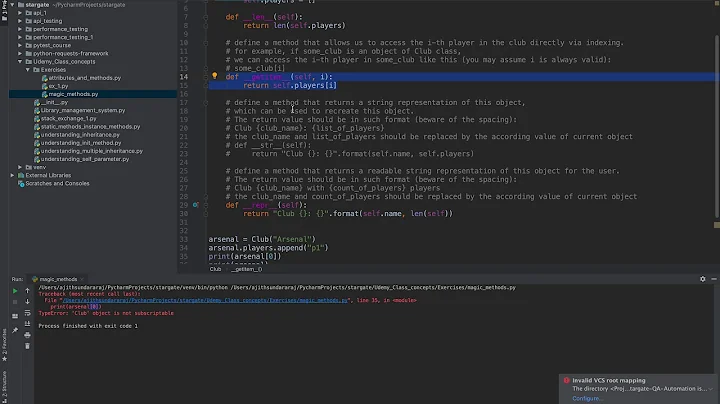
Task: Fold the comment block starting at line 17
Action: 205,102
